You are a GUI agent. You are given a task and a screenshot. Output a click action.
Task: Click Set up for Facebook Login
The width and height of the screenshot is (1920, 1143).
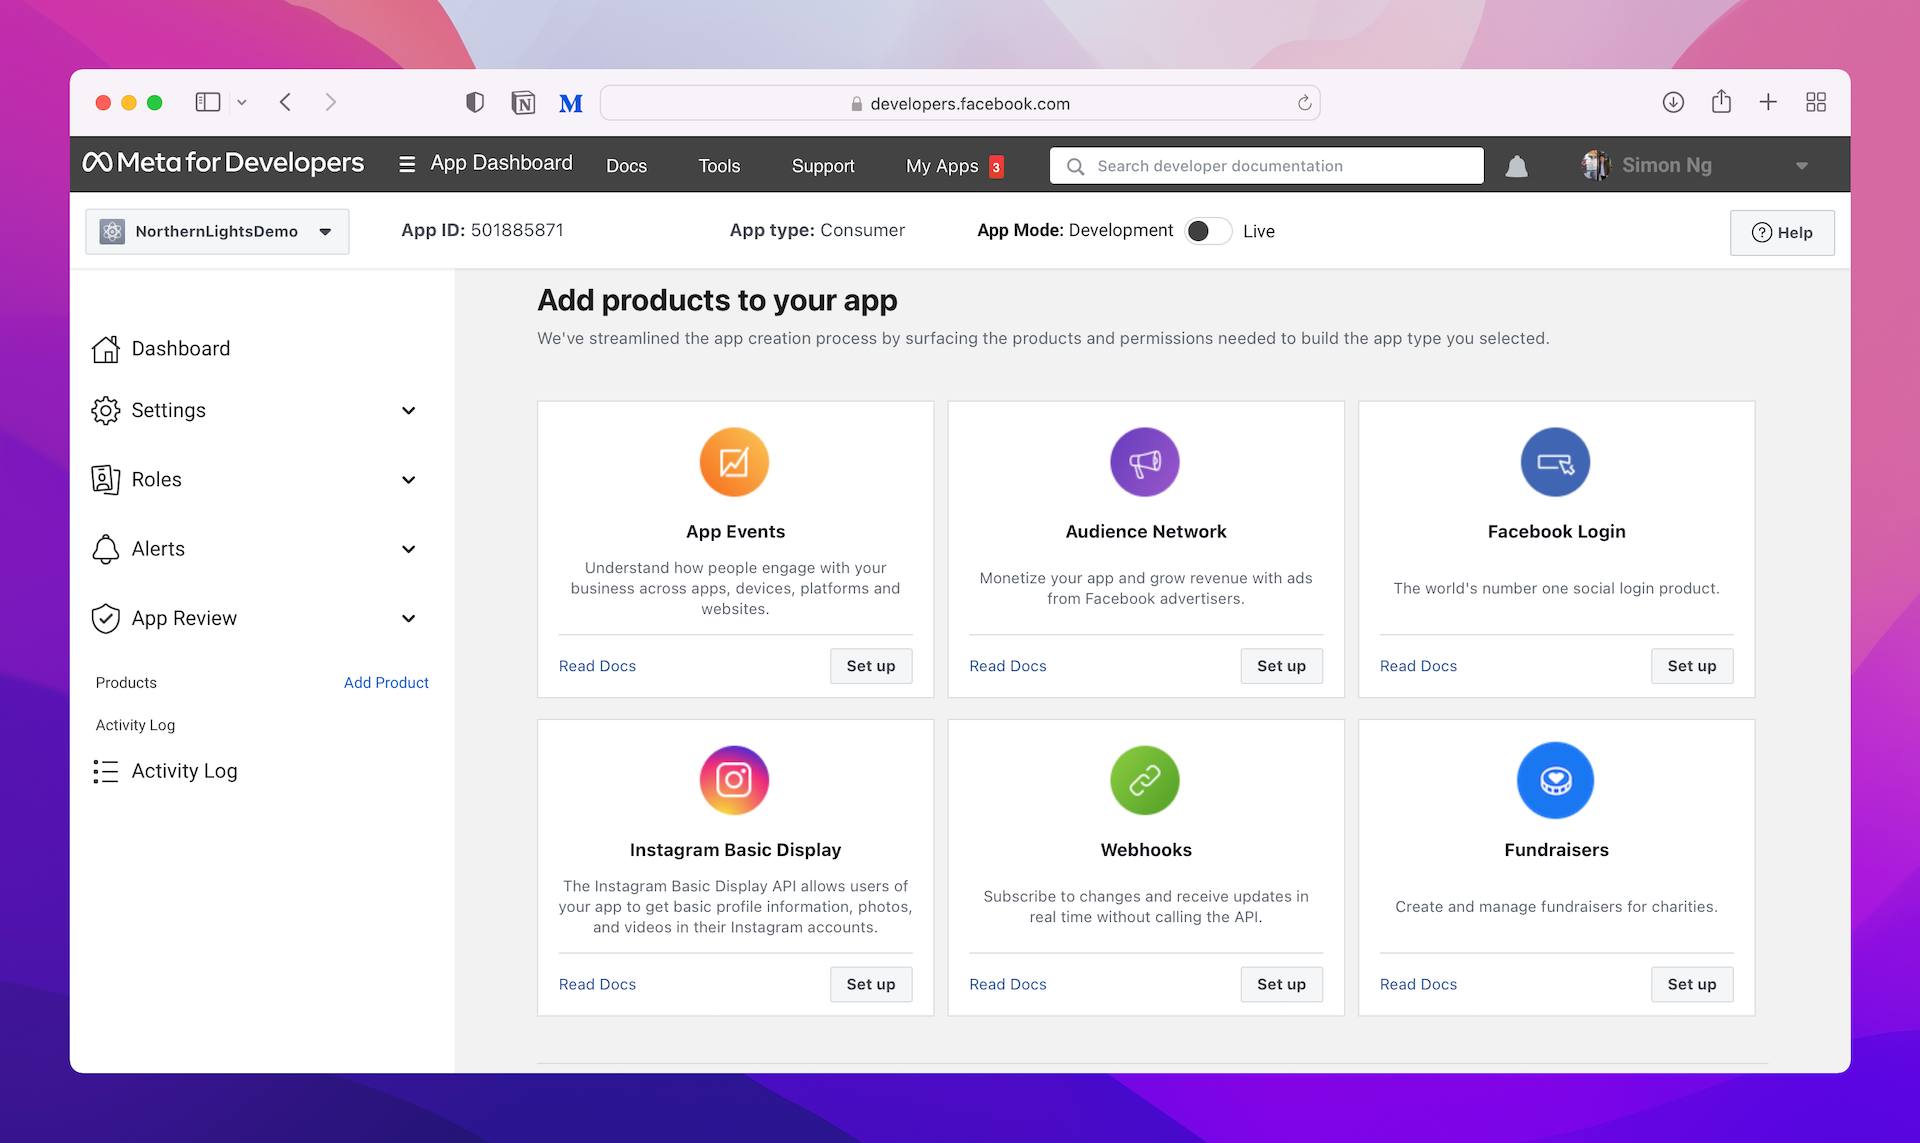[x=1691, y=666]
